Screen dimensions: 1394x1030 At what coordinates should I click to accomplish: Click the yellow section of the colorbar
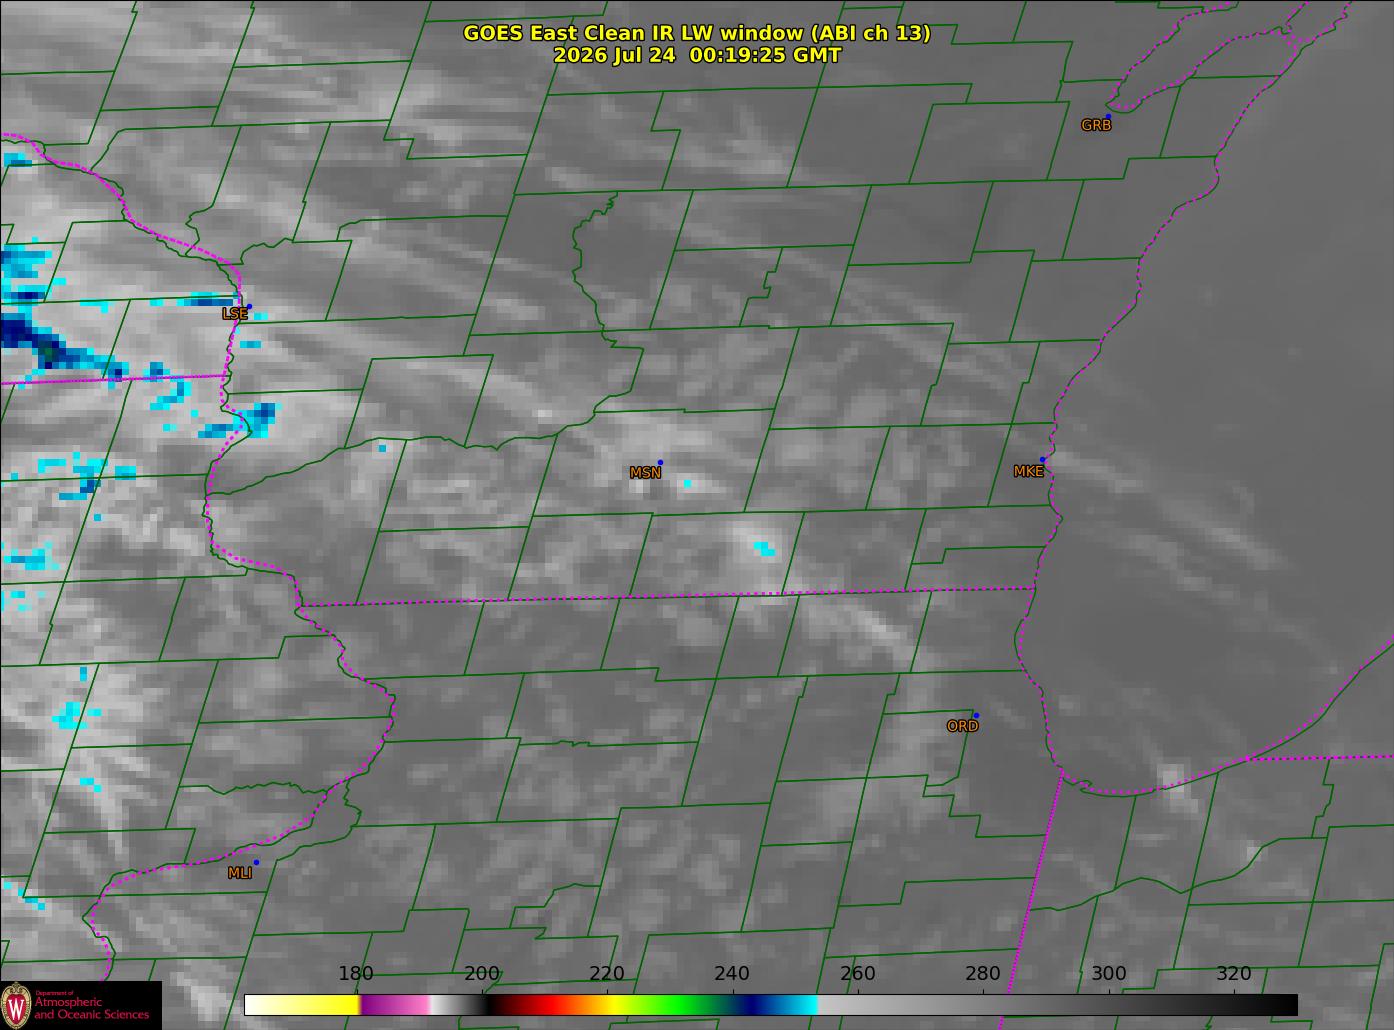320,1004
